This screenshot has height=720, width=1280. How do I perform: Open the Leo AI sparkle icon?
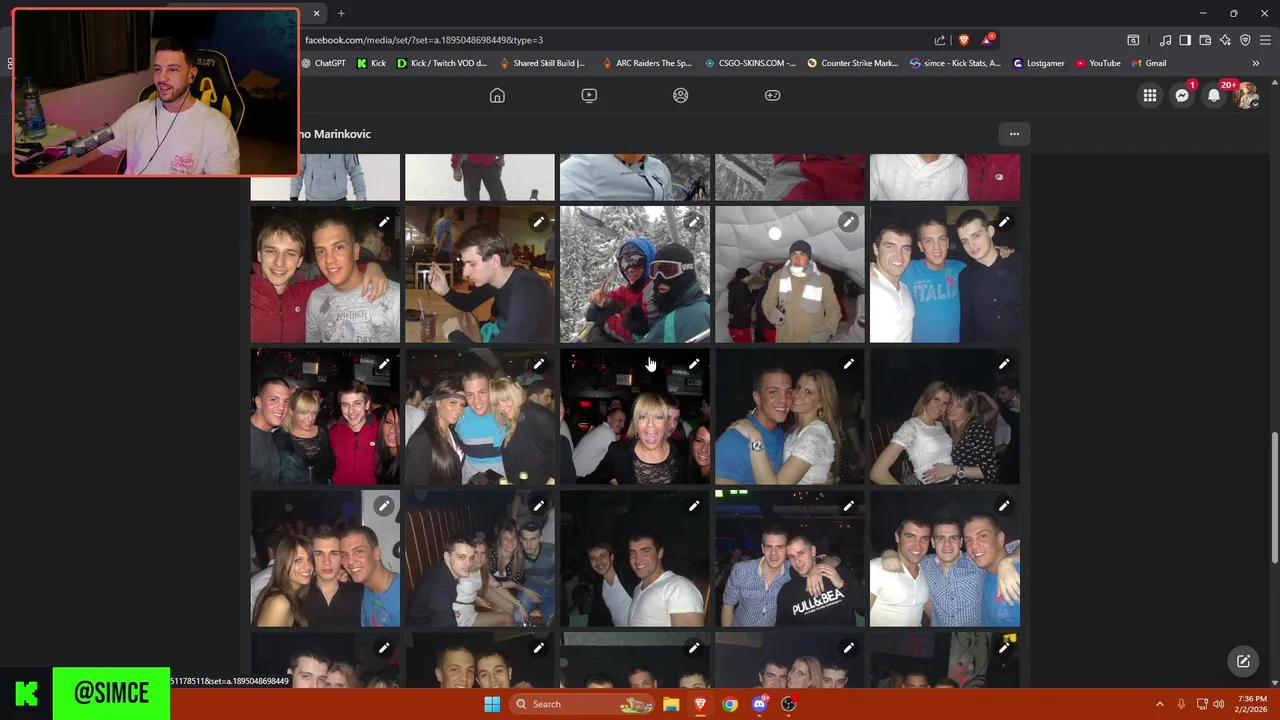click(x=1225, y=40)
